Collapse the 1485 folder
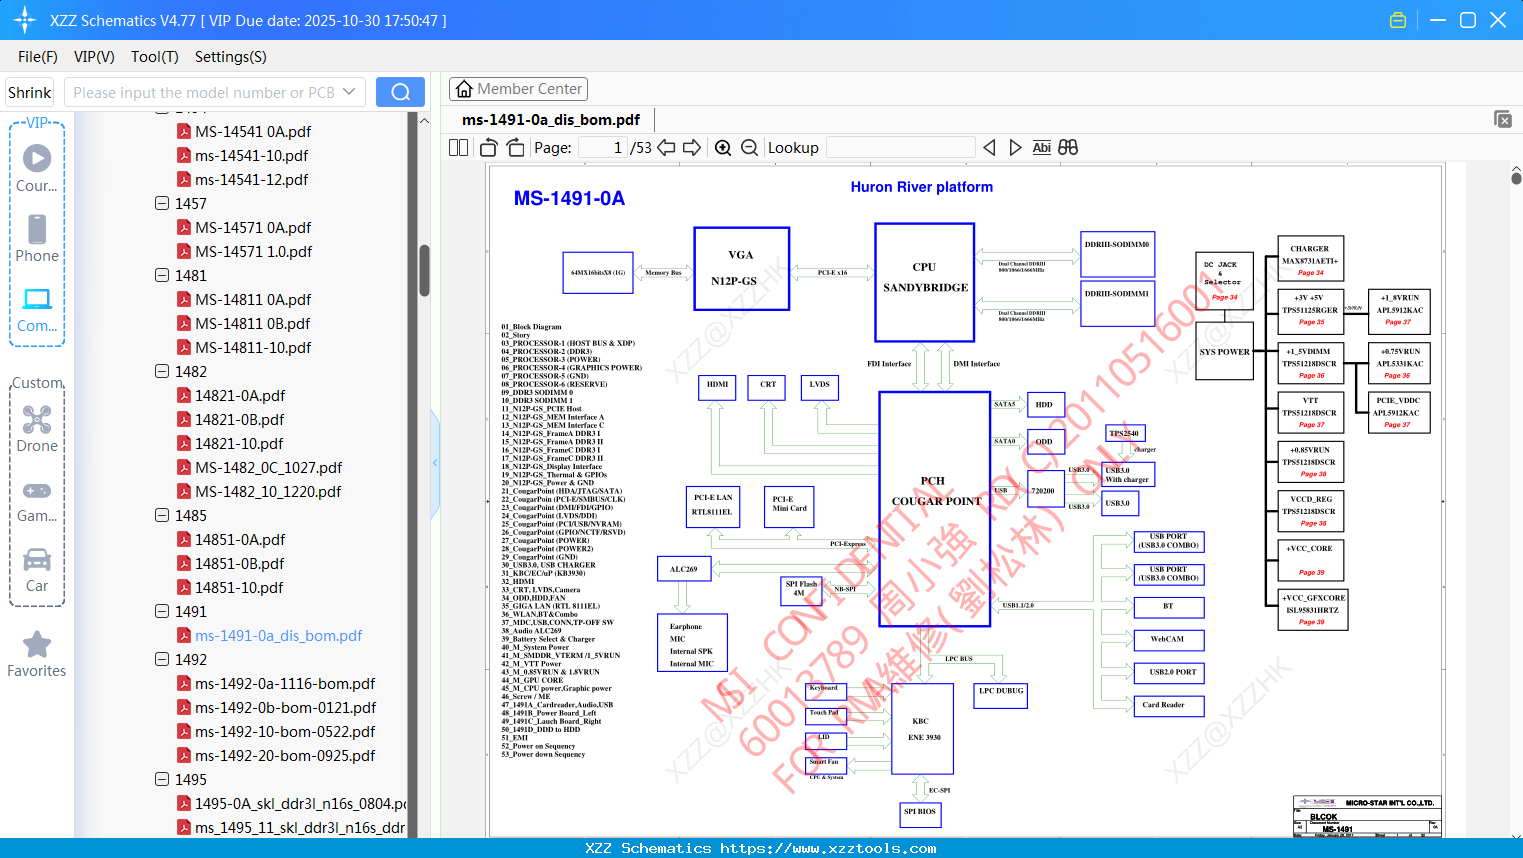This screenshot has width=1523, height=858. point(162,515)
